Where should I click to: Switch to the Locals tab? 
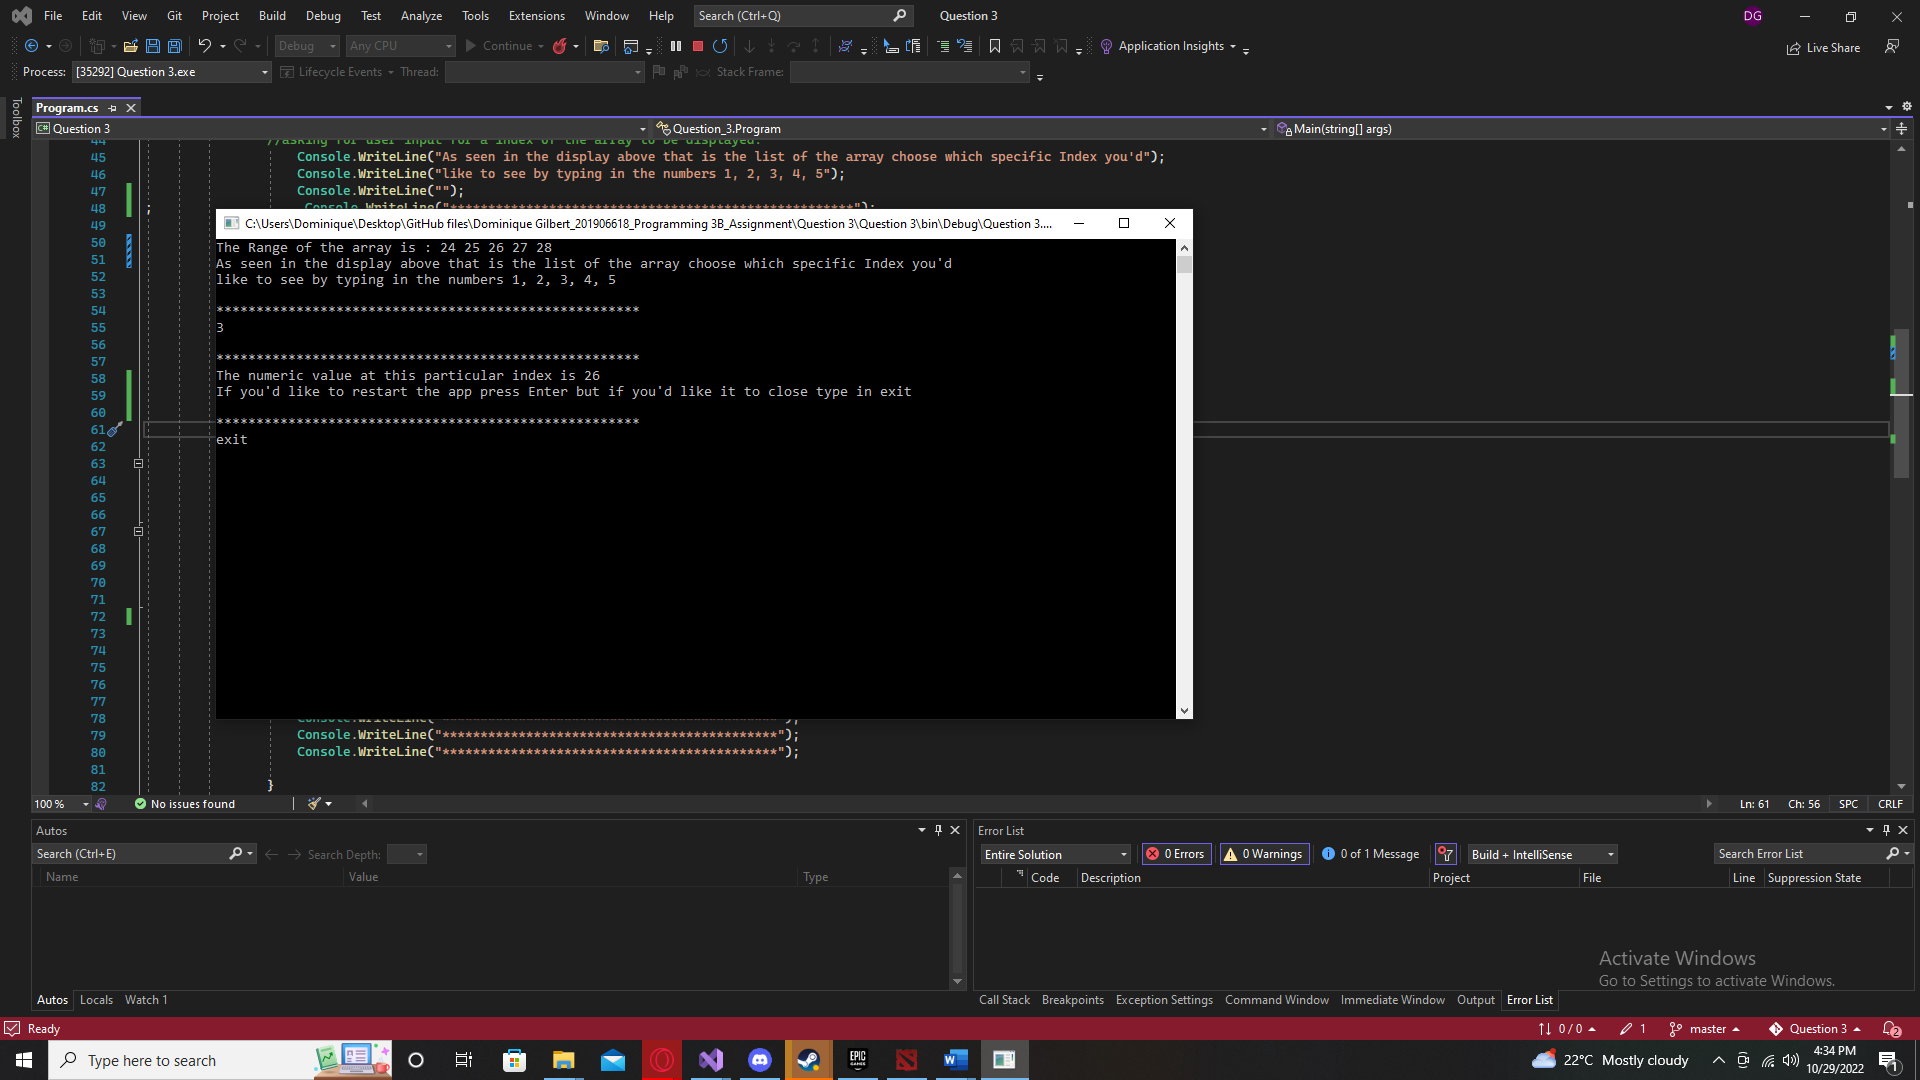click(96, 1000)
